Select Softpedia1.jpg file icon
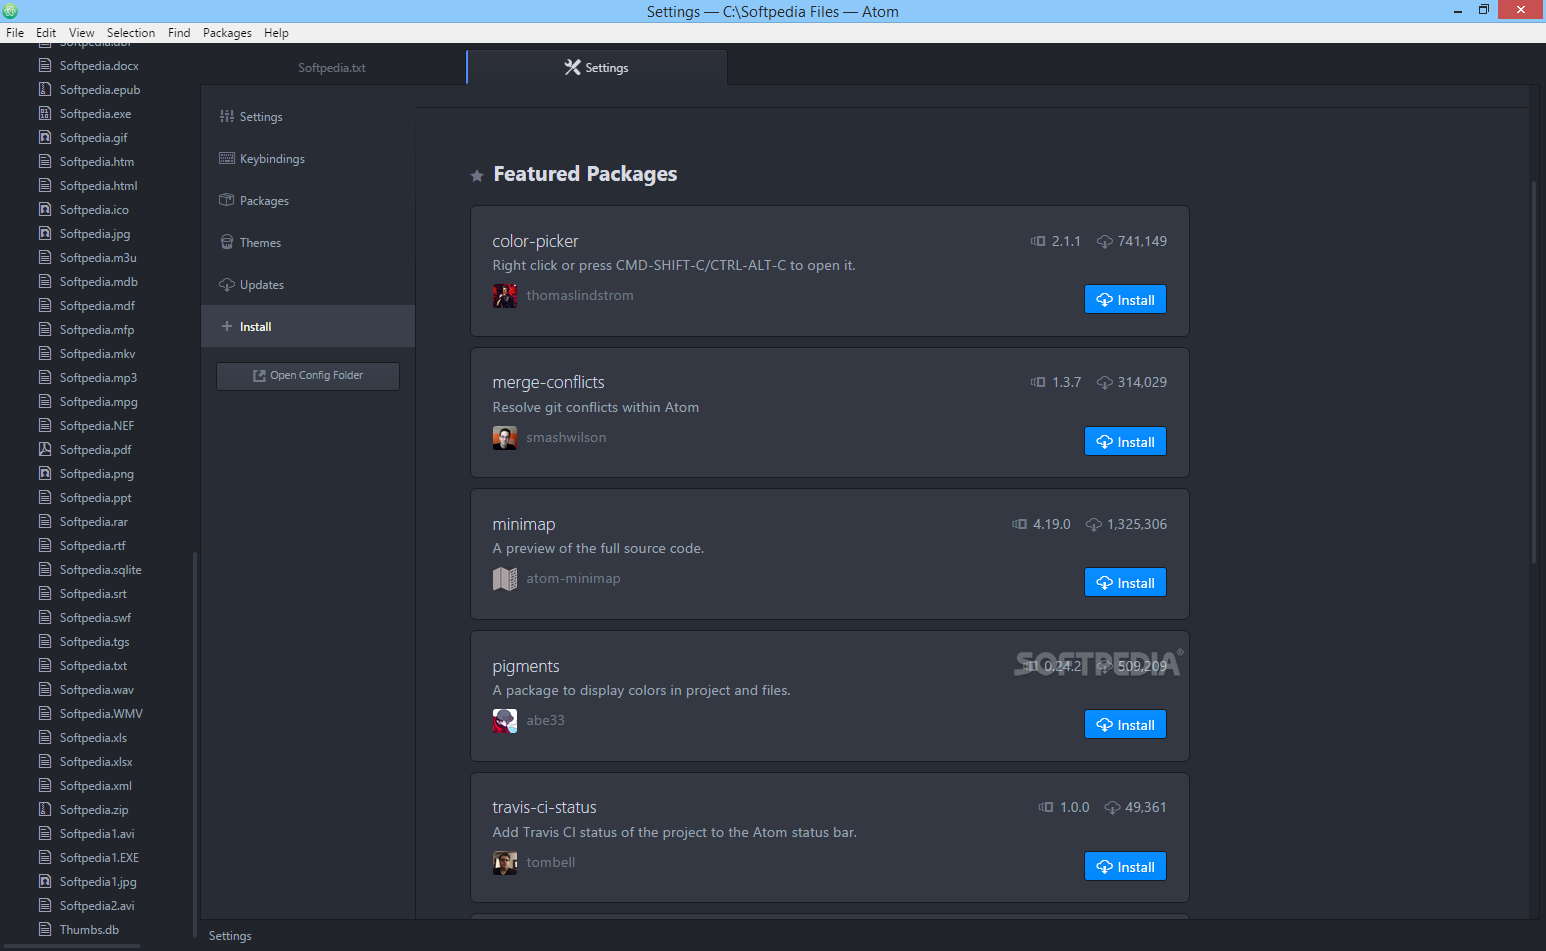The image size is (1546, 951). [45, 882]
